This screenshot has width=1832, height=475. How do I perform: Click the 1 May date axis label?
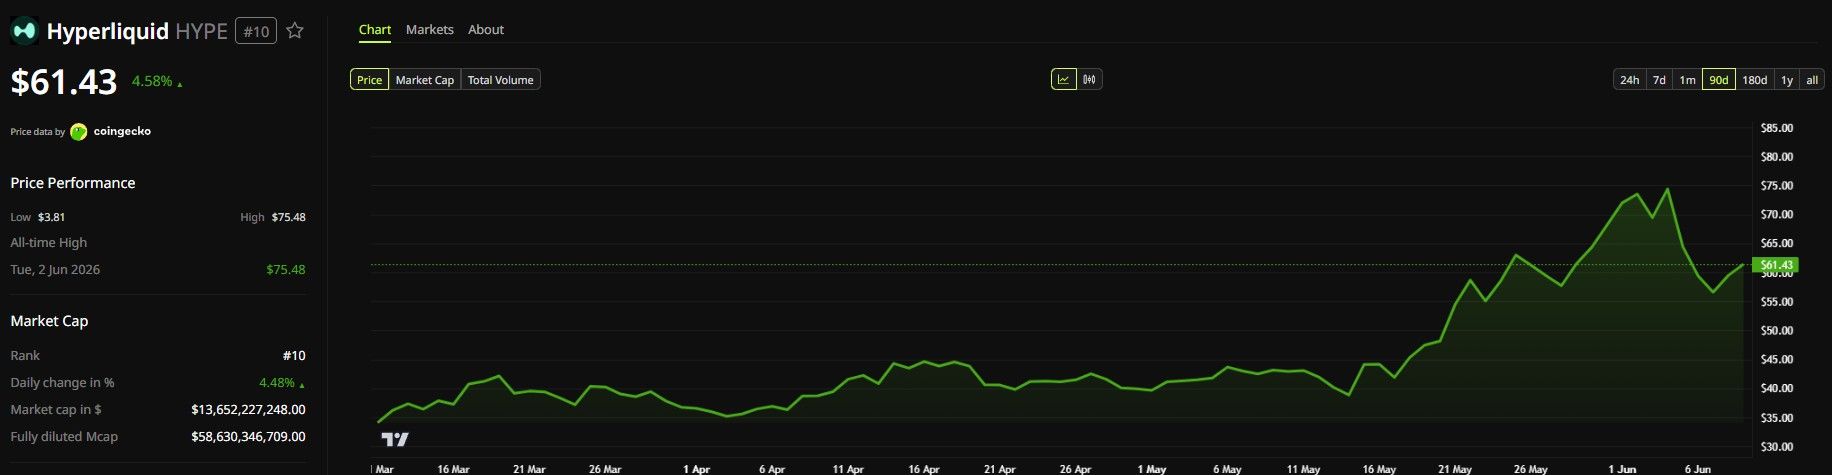1152,469
